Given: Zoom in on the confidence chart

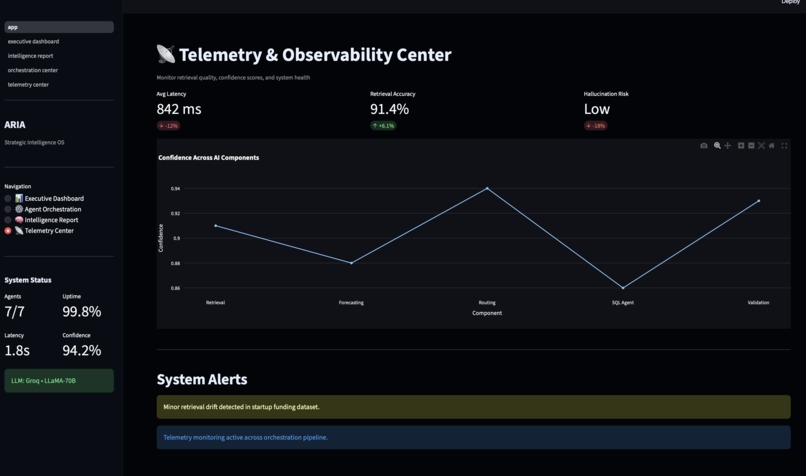Looking at the screenshot, I should (741, 146).
